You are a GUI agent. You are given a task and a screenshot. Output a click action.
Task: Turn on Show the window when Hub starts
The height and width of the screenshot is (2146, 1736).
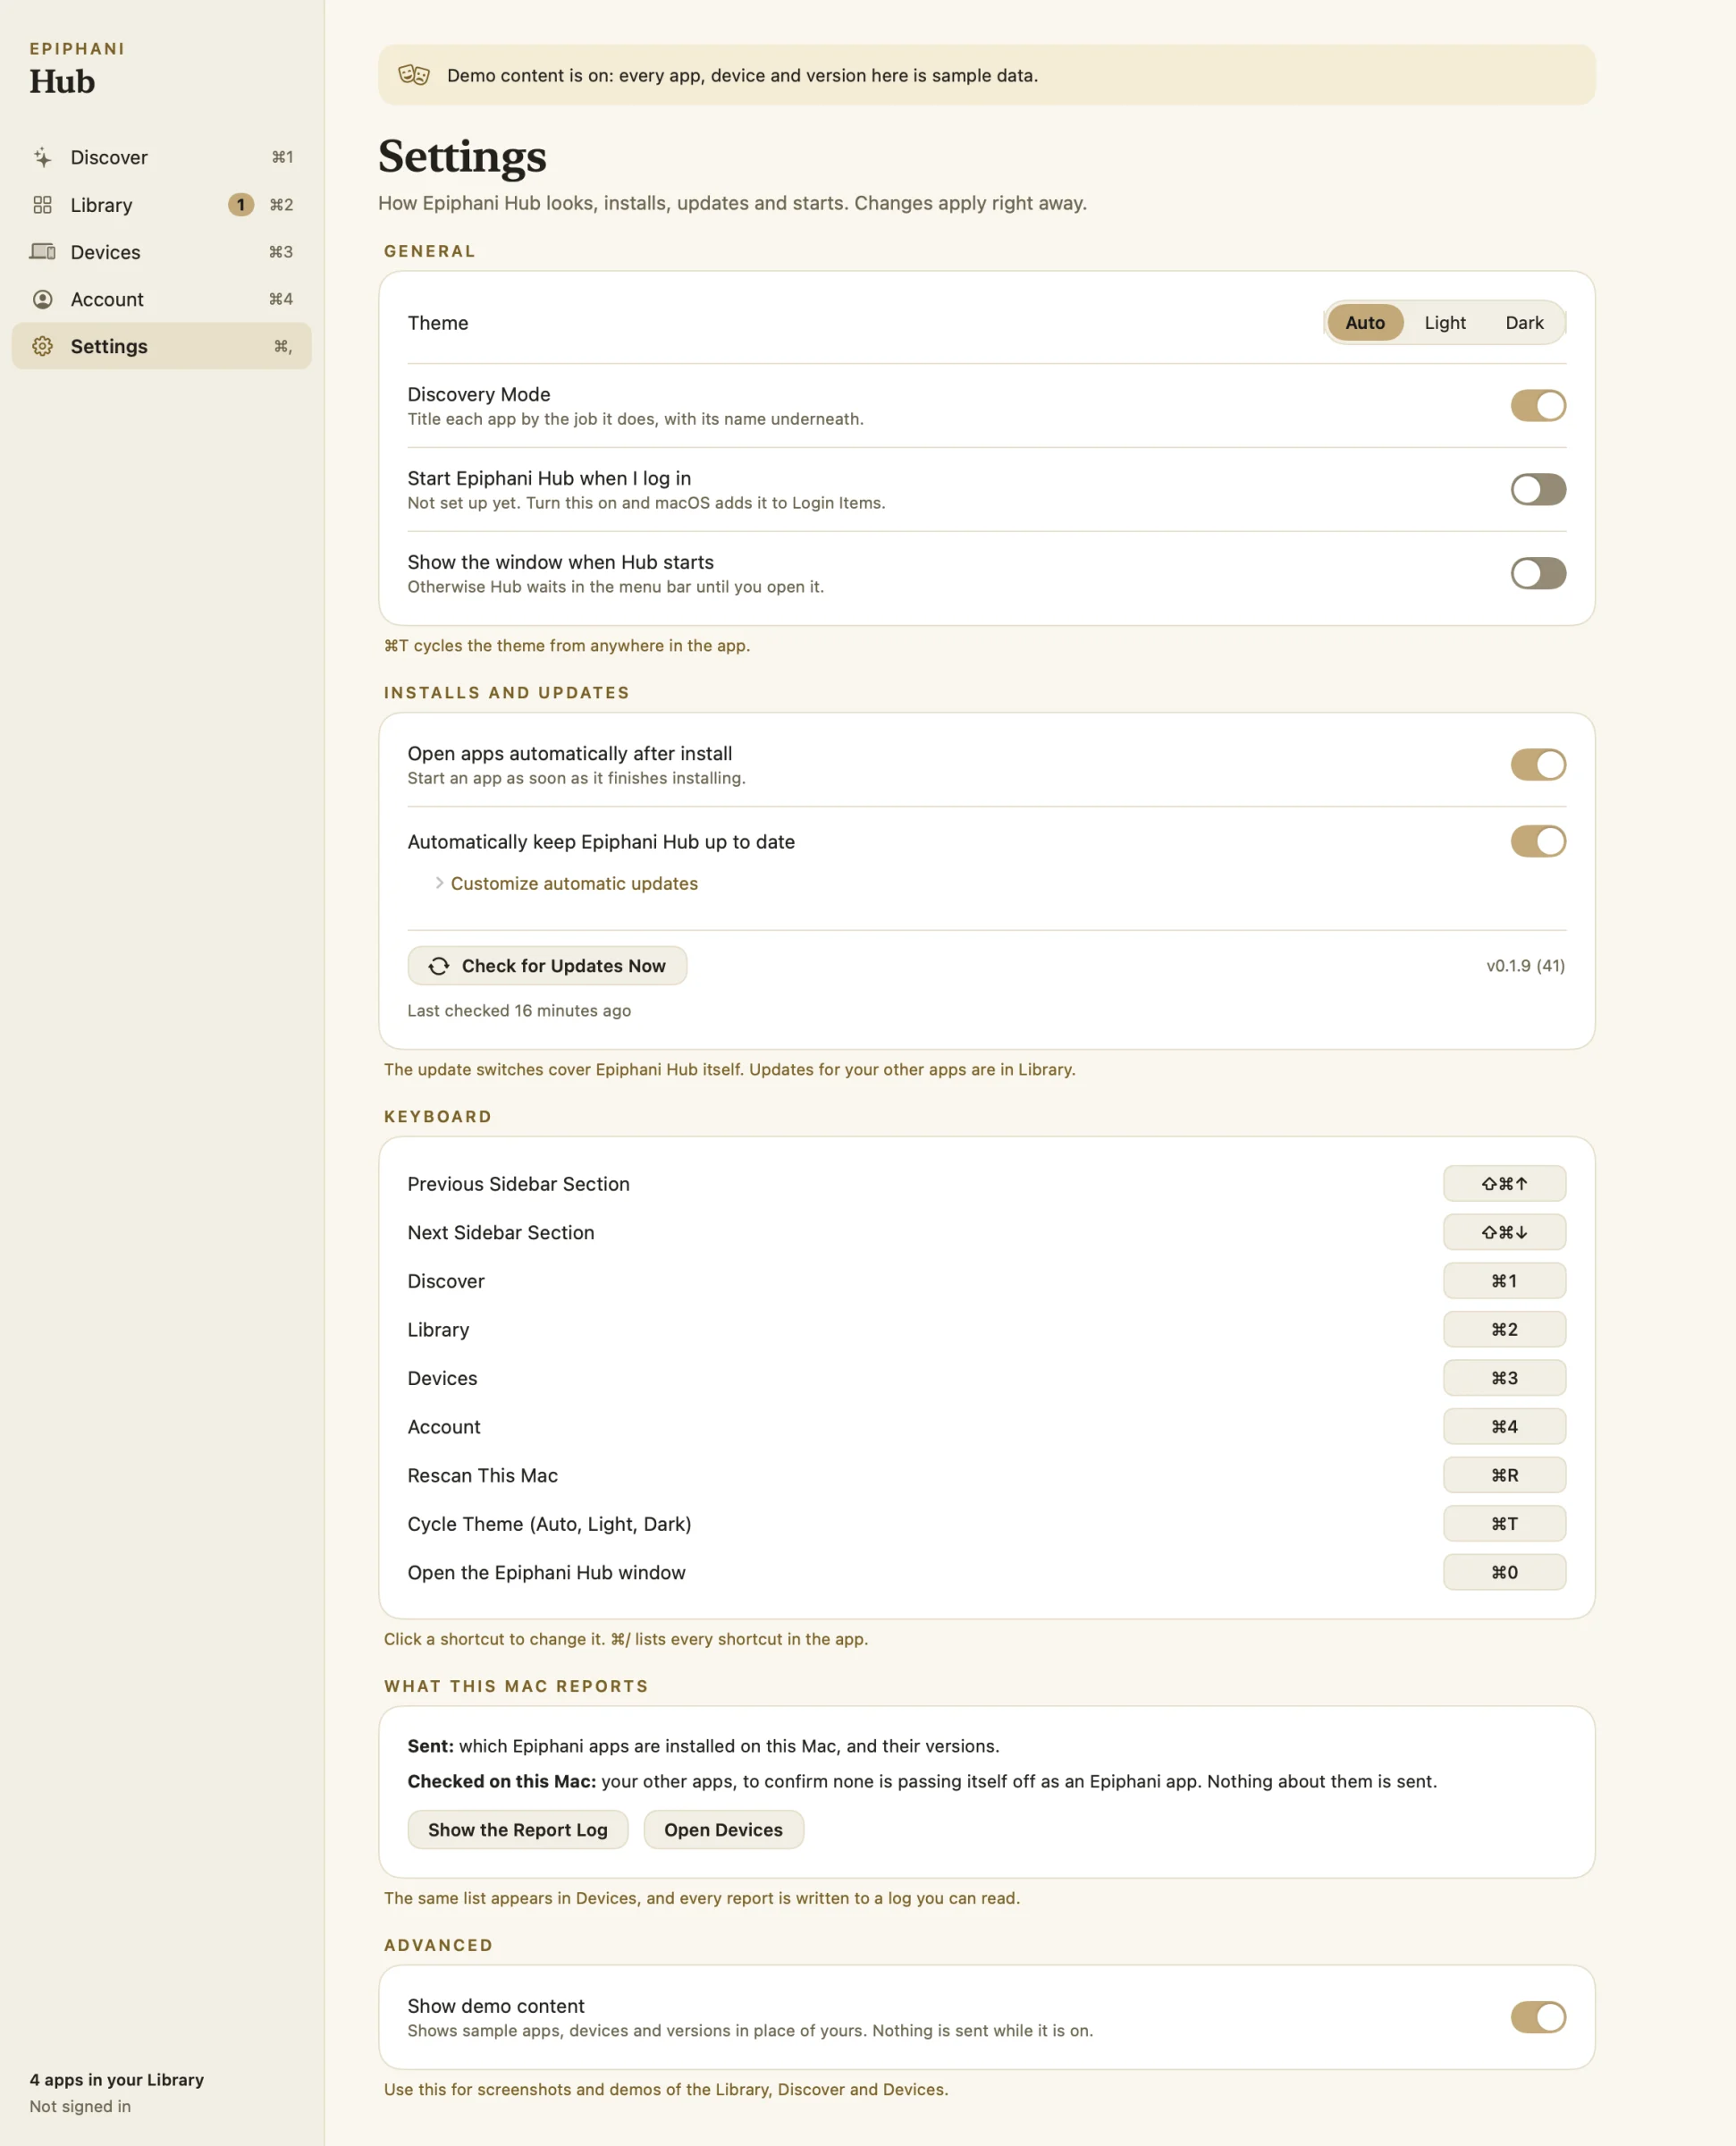point(1538,574)
